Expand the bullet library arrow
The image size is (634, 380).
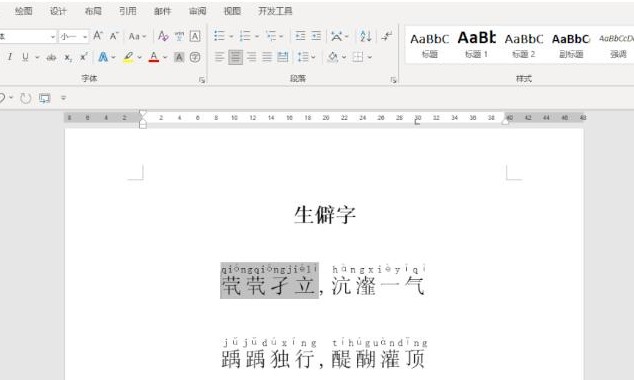(x=231, y=36)
